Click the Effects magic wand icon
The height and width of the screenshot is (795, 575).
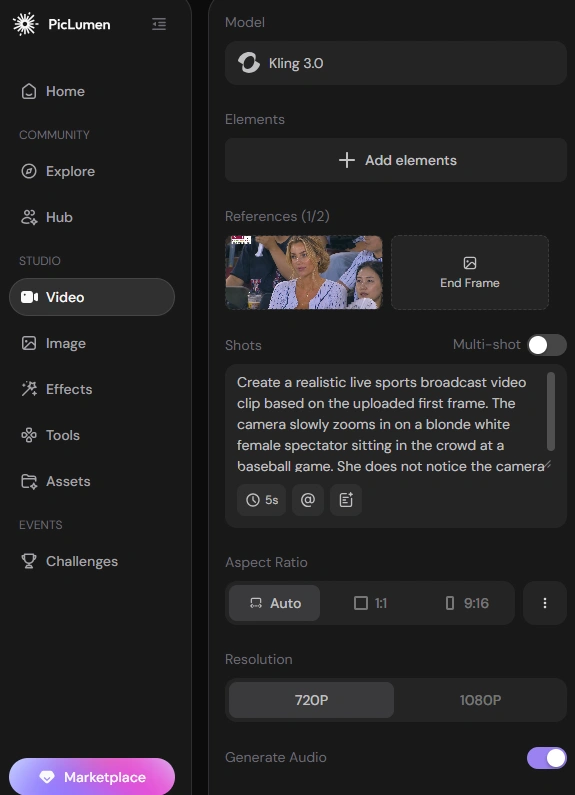pos(29,389)
